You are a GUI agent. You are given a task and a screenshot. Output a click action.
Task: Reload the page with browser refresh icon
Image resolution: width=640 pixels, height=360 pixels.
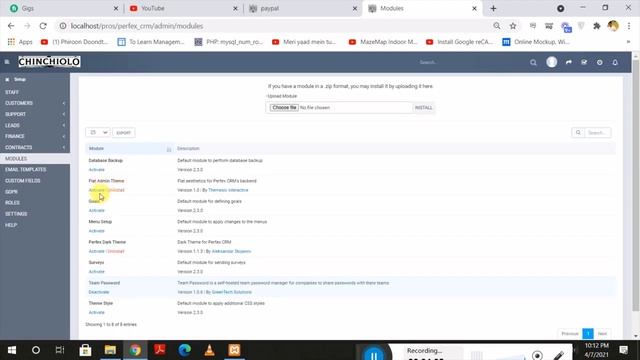tap(43, 26)
